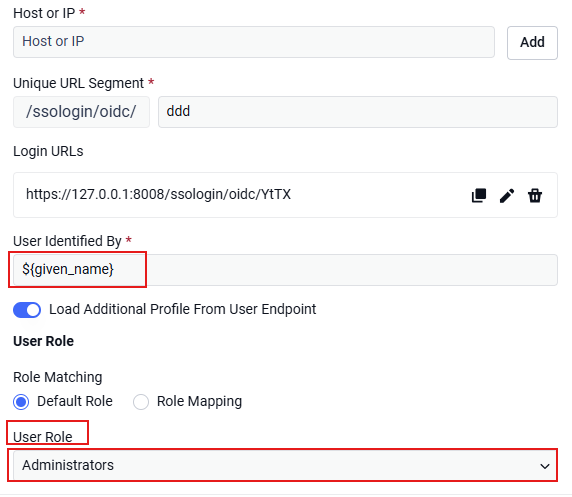The width and height of the screenshot is (572, 497).
Task: Delete the login URL with trash icon
Action: click(534, 195)
